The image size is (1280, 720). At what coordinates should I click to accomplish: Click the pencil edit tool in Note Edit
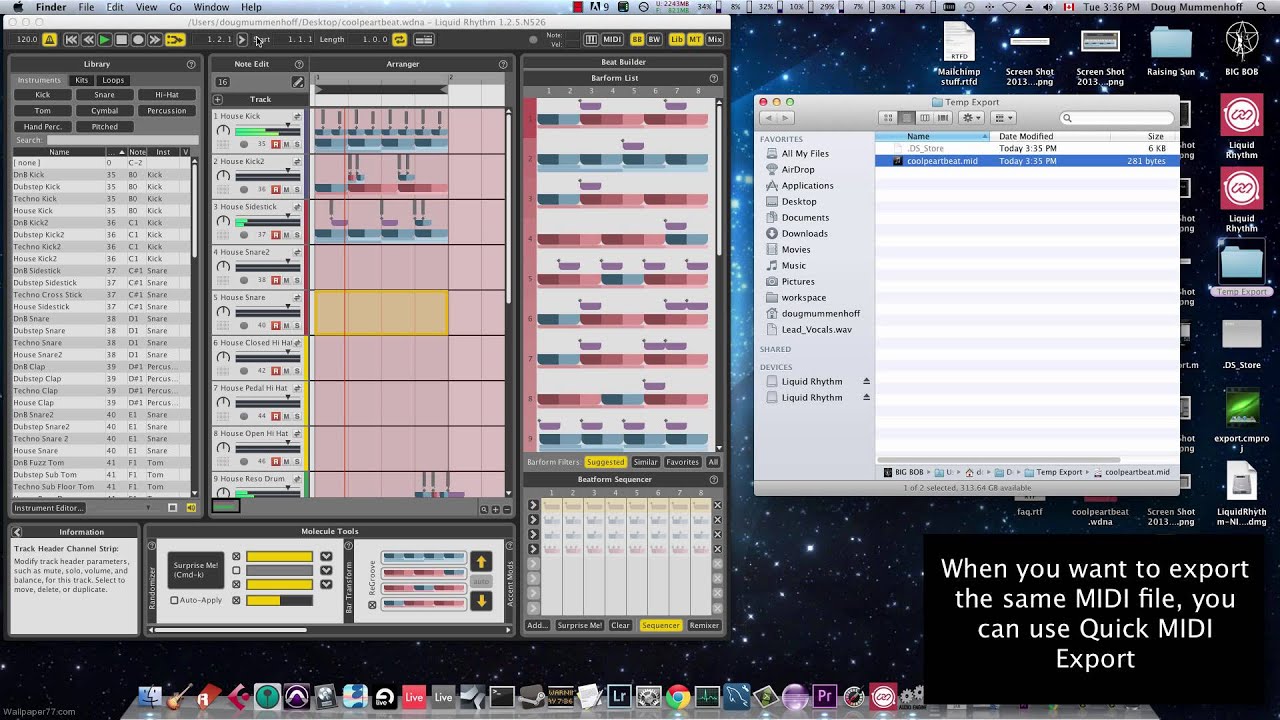tap(297, 82)
